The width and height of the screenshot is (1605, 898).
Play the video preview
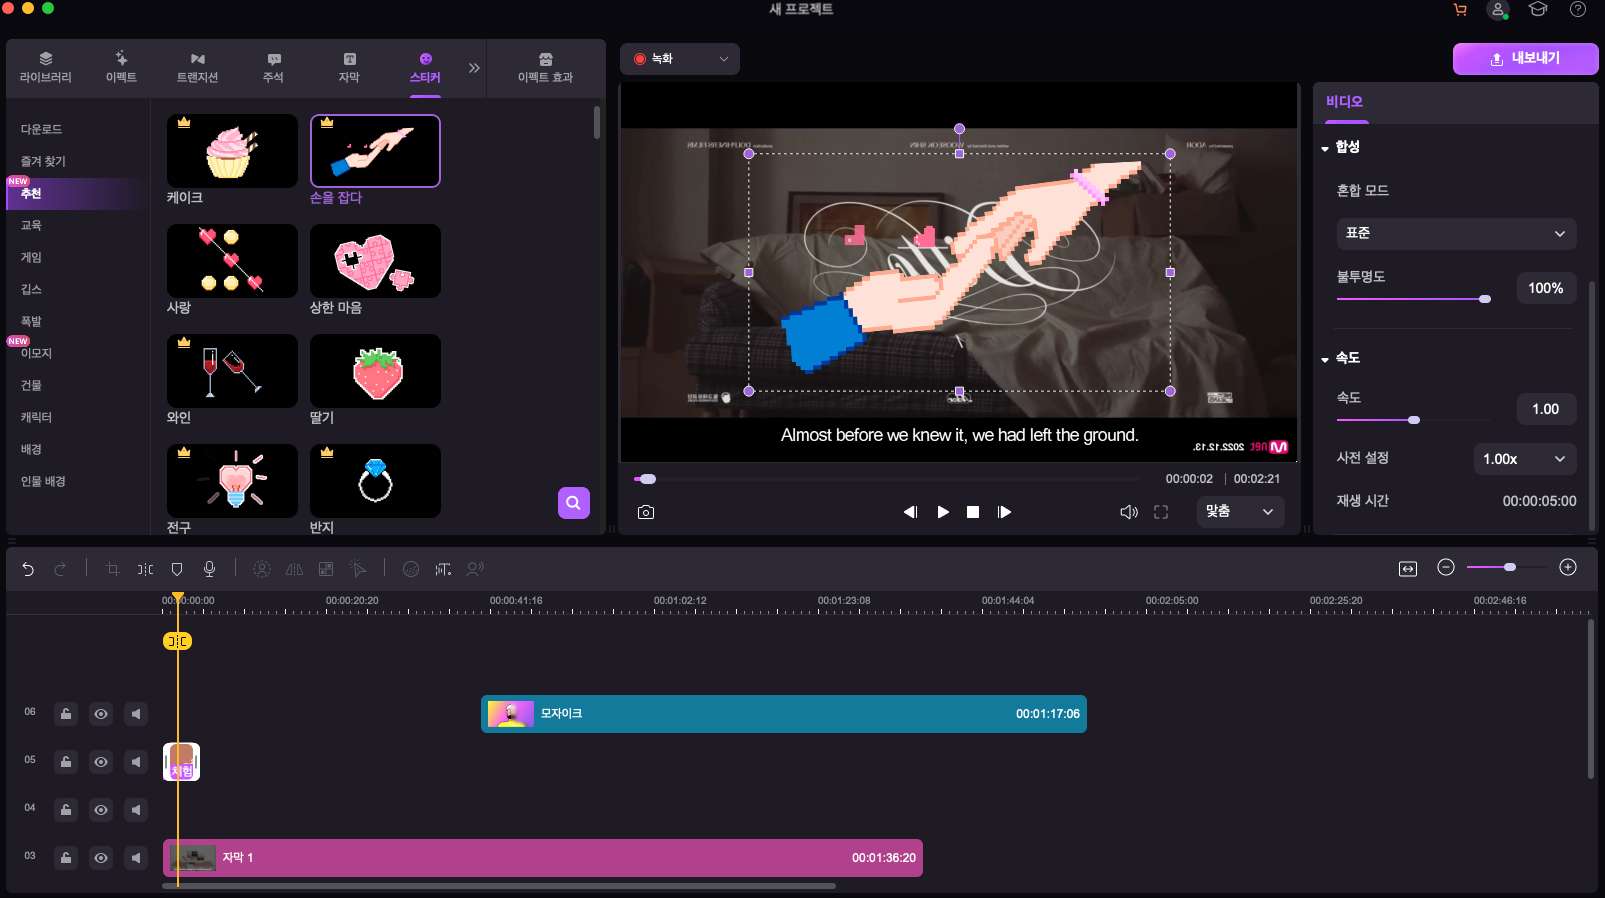(x=943, y=512)
